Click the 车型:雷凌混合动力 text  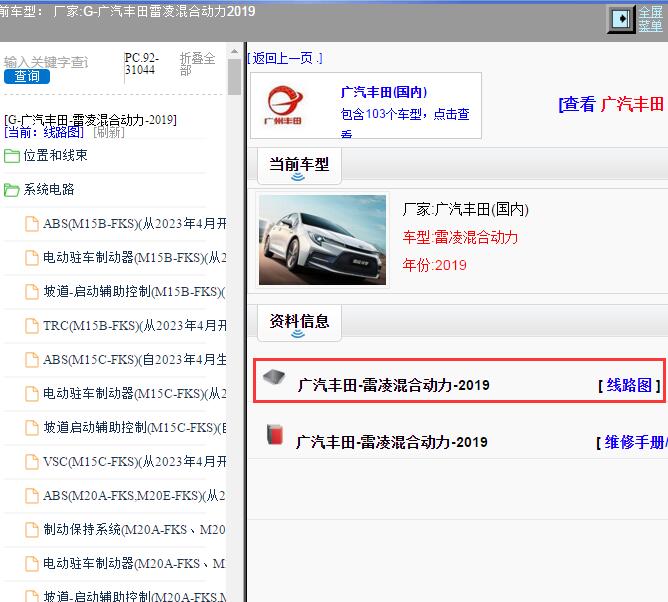click(460, 237)
